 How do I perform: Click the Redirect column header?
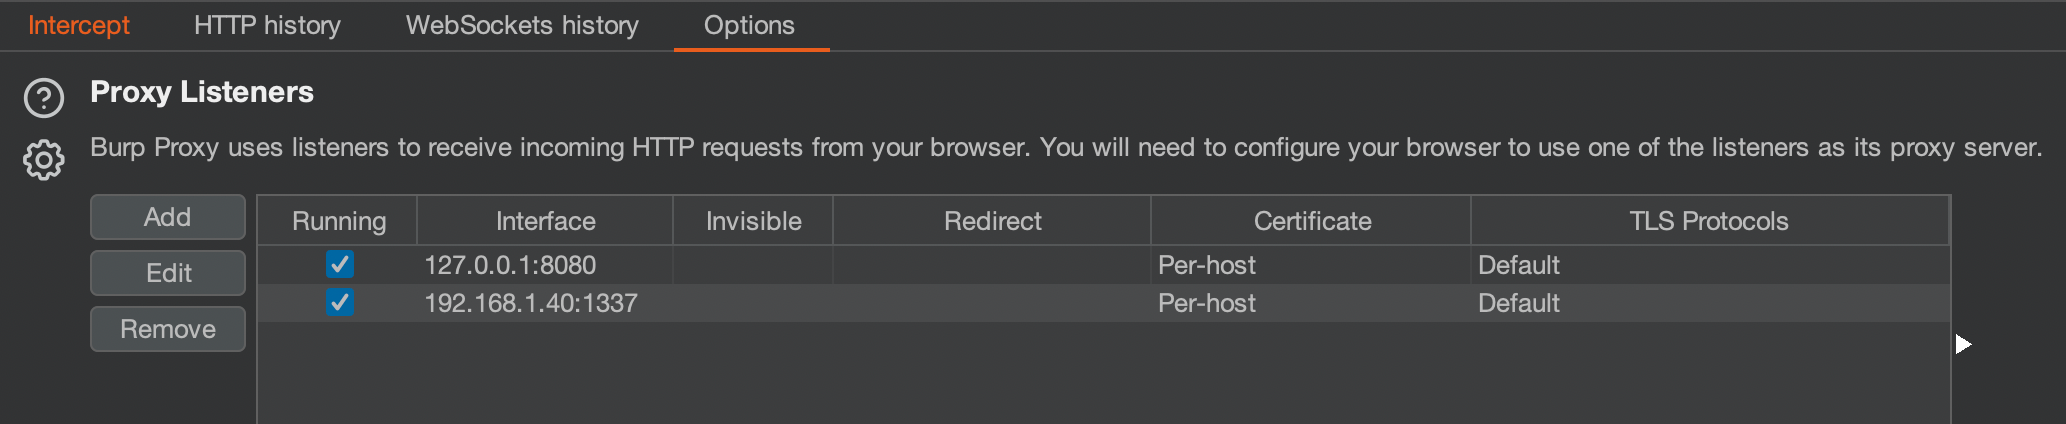click(992, 221)
